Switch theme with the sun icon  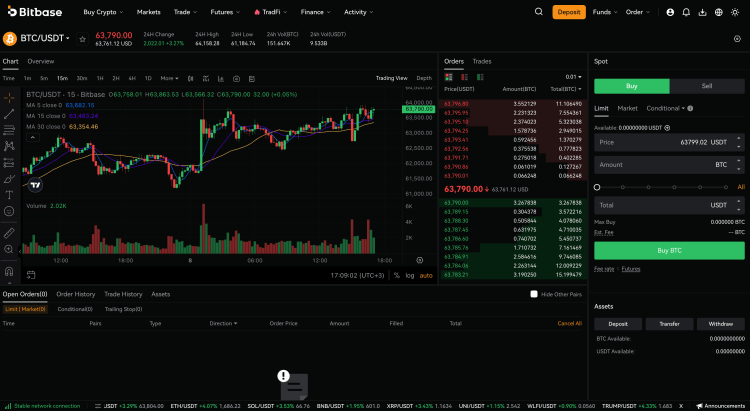tap(735, 12)
